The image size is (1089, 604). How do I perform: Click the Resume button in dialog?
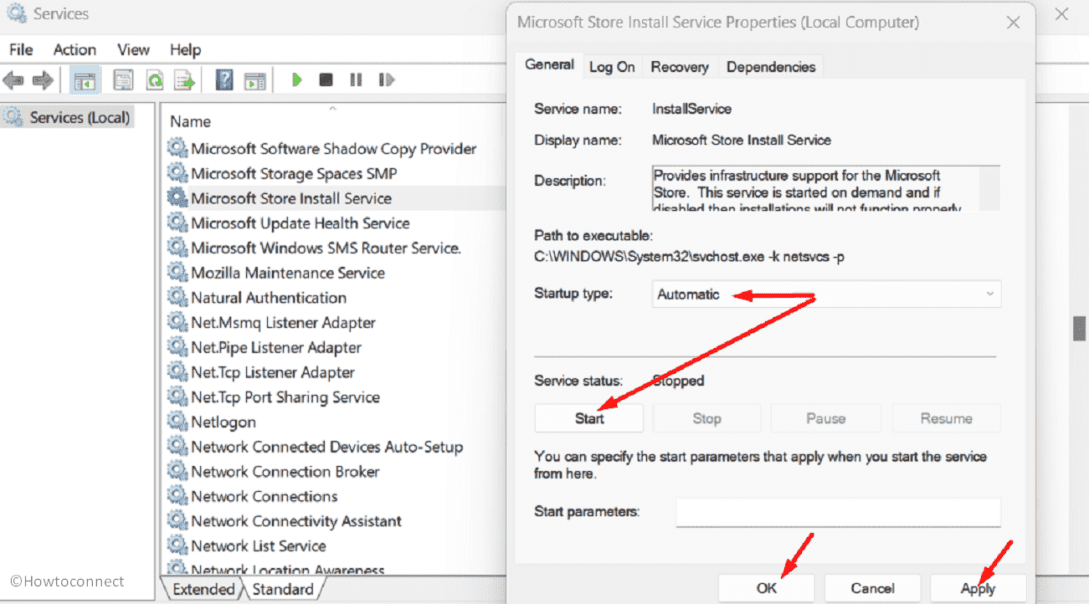pyautogui.click(x=946, y=419)
